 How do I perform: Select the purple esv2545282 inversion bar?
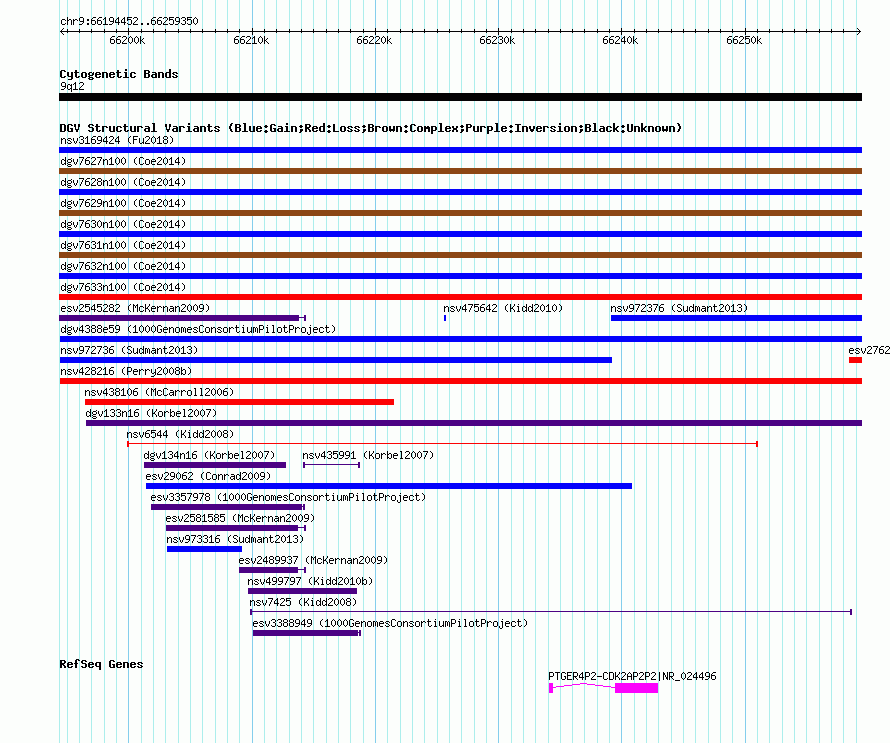pos(183,318)
